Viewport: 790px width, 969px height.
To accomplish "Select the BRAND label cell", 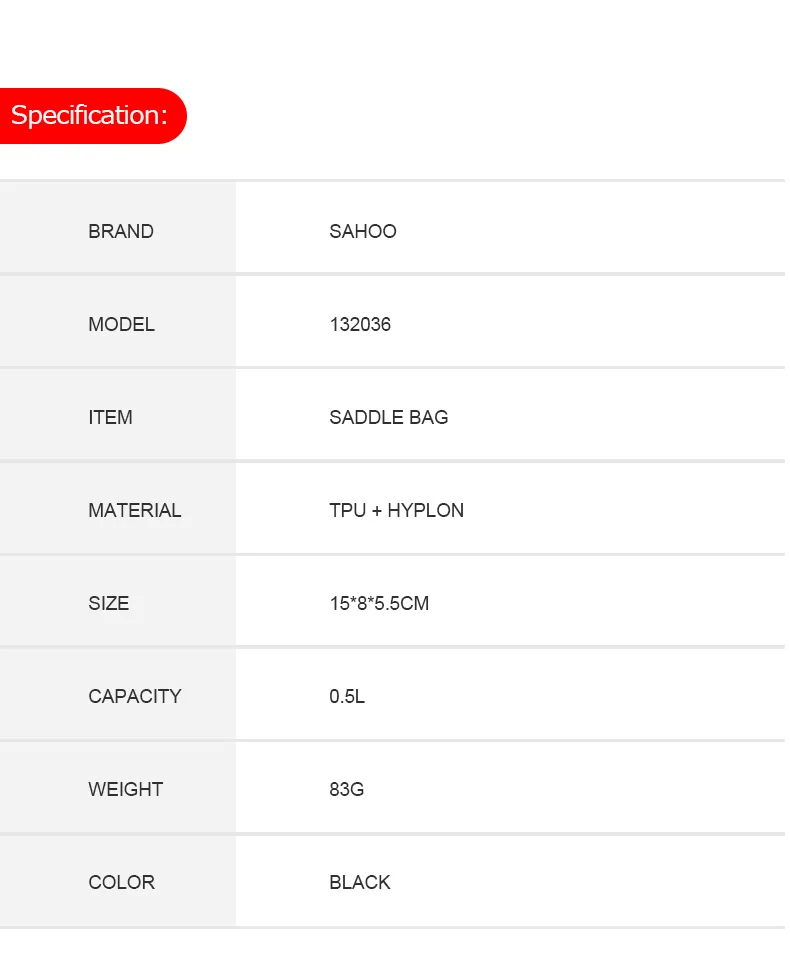I will pos(117,228).
